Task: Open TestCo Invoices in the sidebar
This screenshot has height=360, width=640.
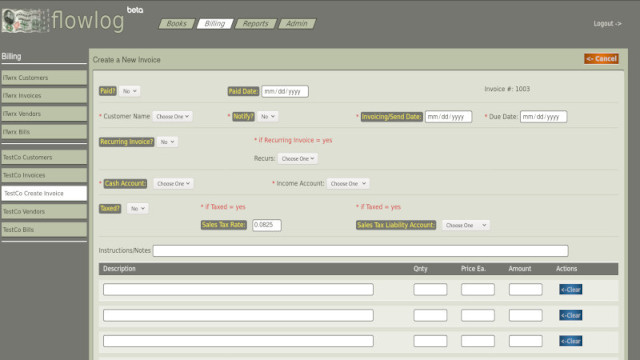Action: pos(44,175)
